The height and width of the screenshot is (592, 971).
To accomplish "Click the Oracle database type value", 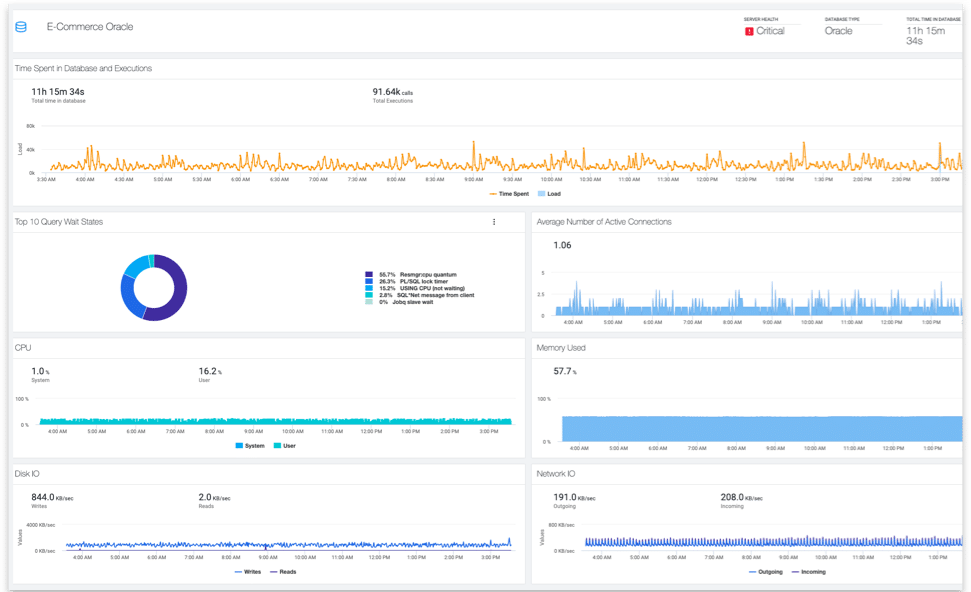I will 838,31.
